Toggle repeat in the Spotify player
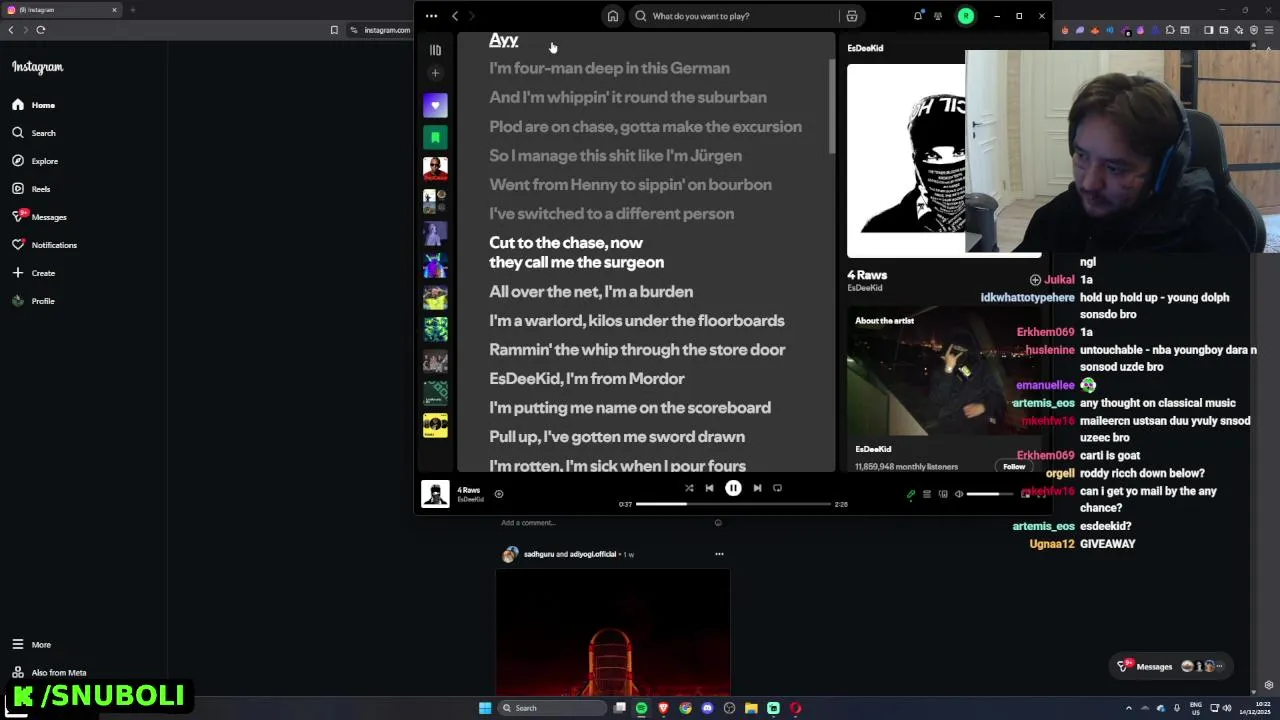 pyautogui.click(x=777, y=488)
